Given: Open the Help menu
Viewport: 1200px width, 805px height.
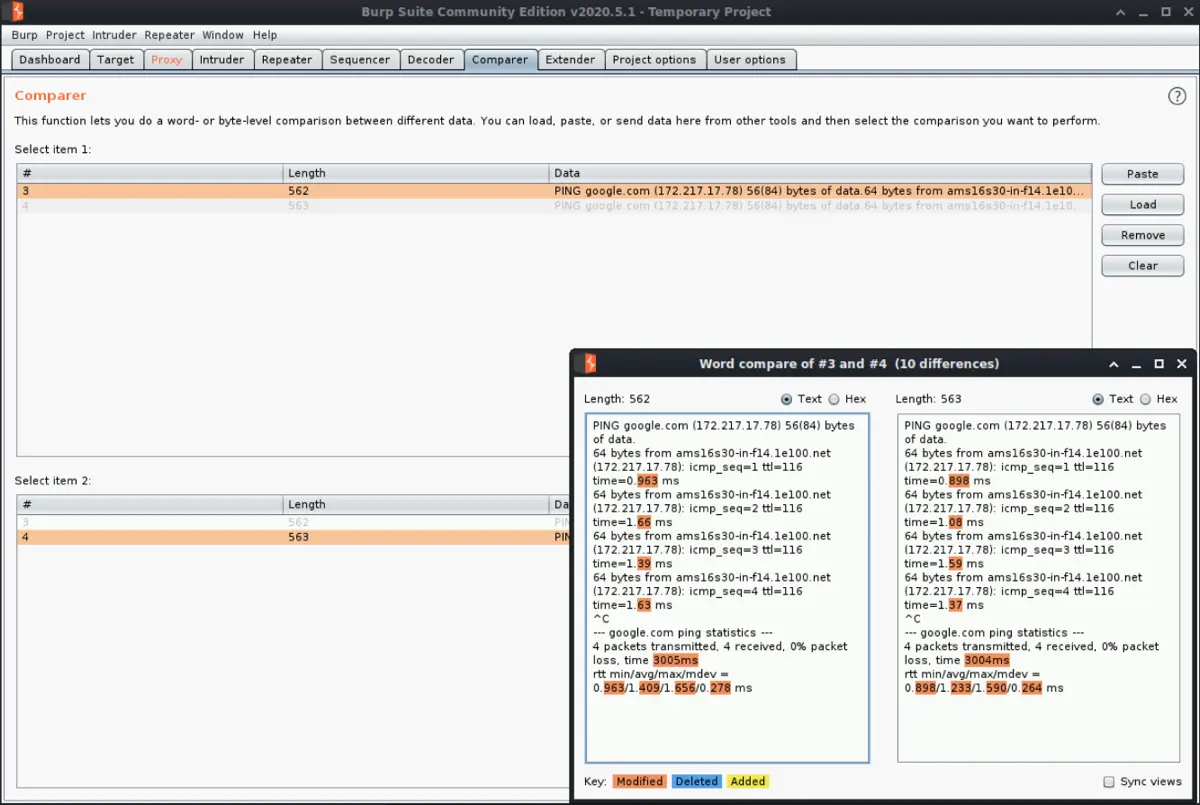Looking at the screenshot, I should (265, 34).
